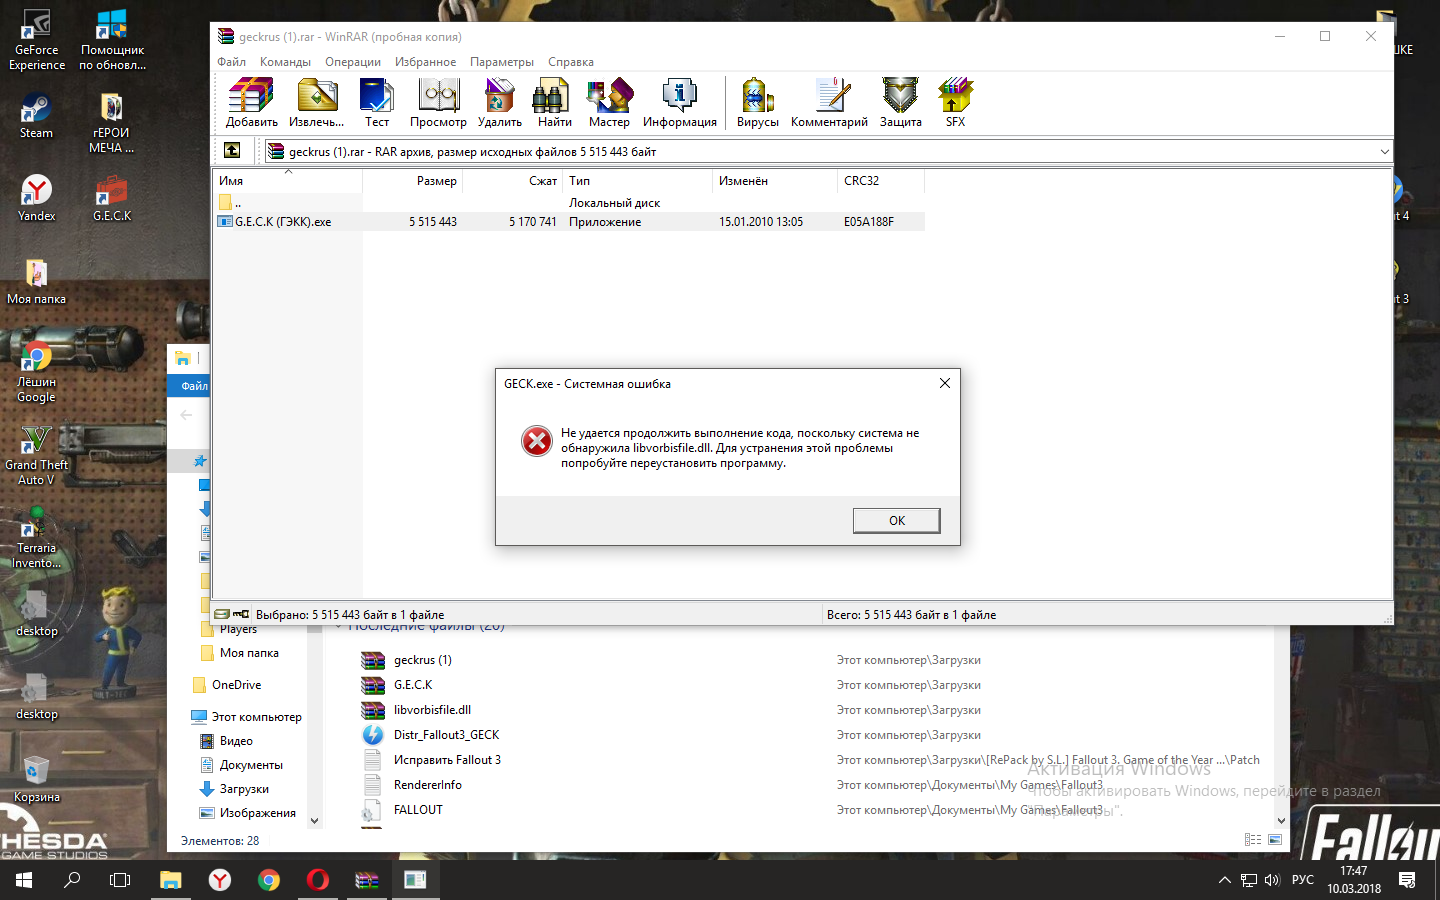Add archive Комментарий
1440x900 pixels.
click(x=829, y=103)
